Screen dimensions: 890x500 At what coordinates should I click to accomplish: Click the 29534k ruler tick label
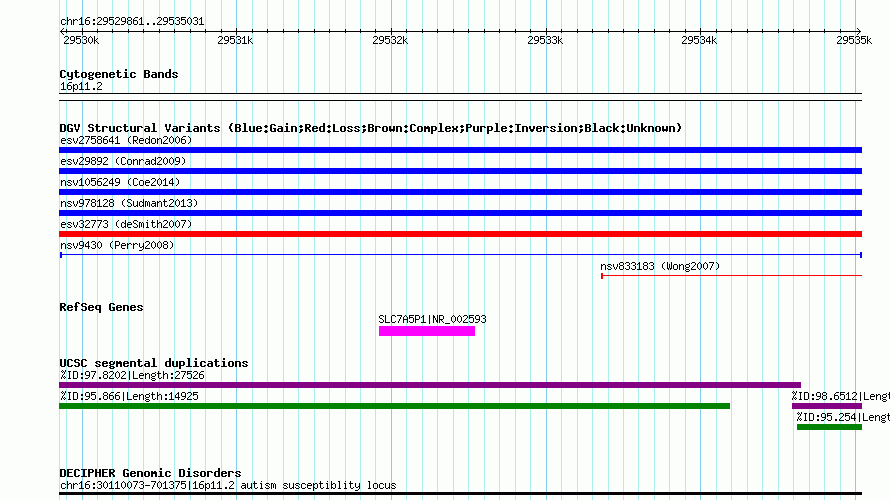pos(699,40)
